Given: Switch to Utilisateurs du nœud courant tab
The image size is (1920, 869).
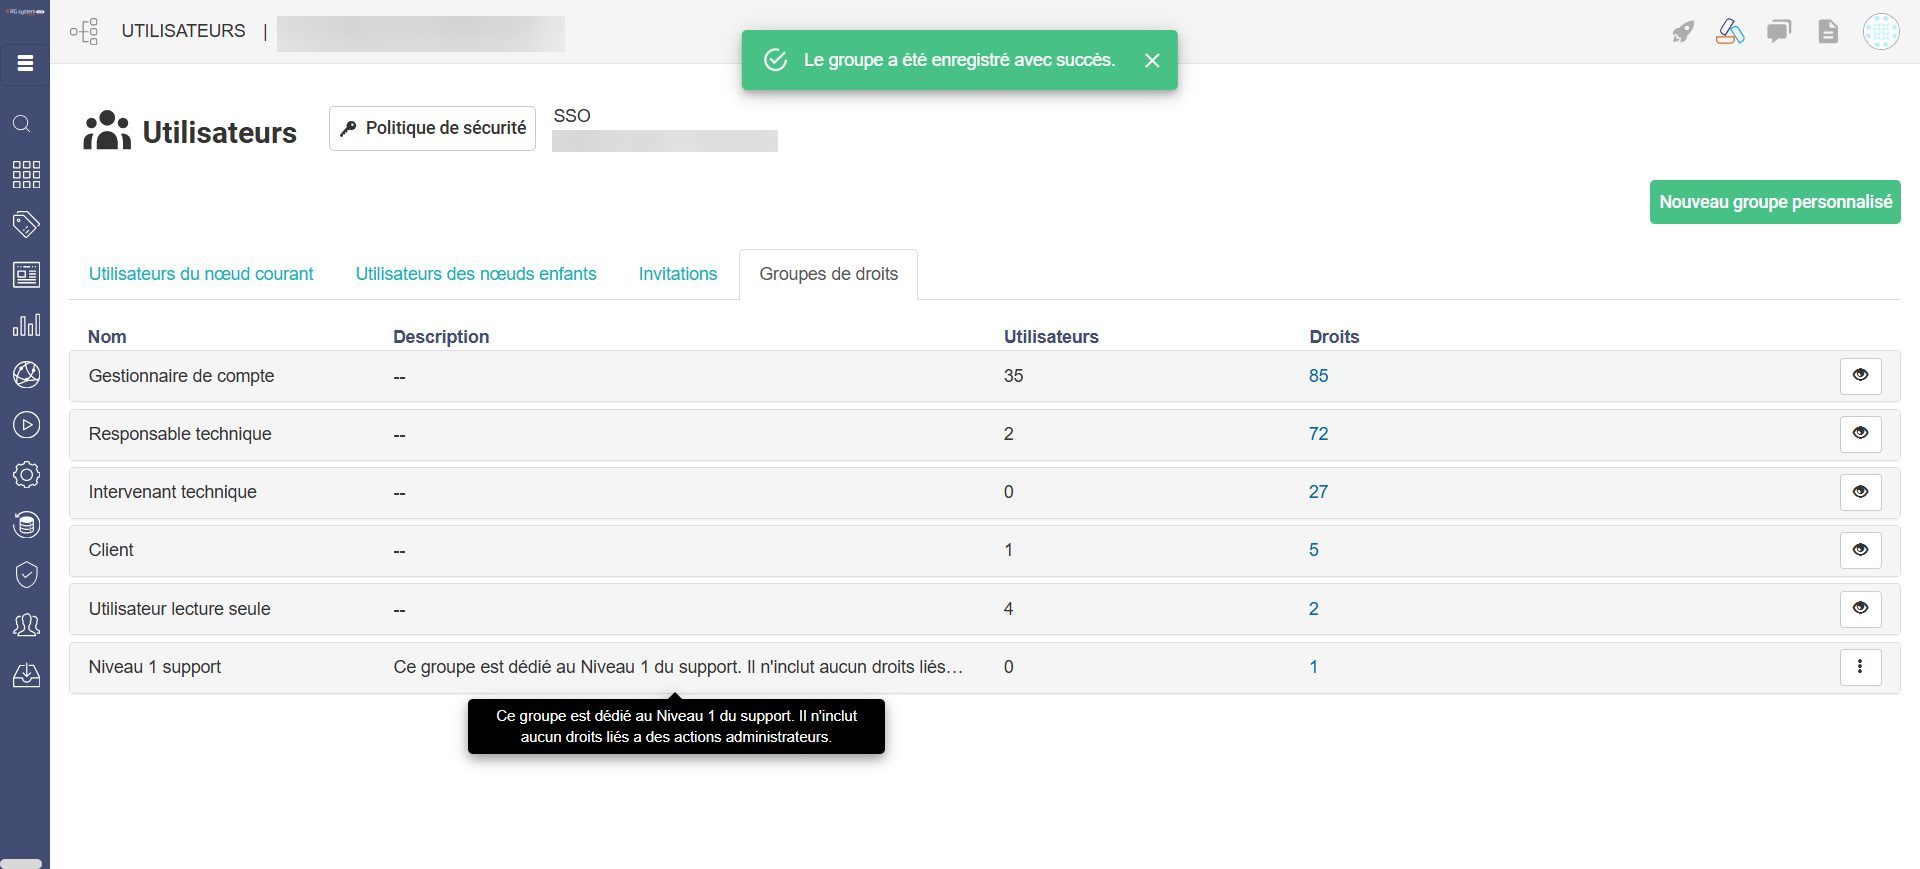Looking at the screenshot, I should pyautogui.click(x=201, y=274).
